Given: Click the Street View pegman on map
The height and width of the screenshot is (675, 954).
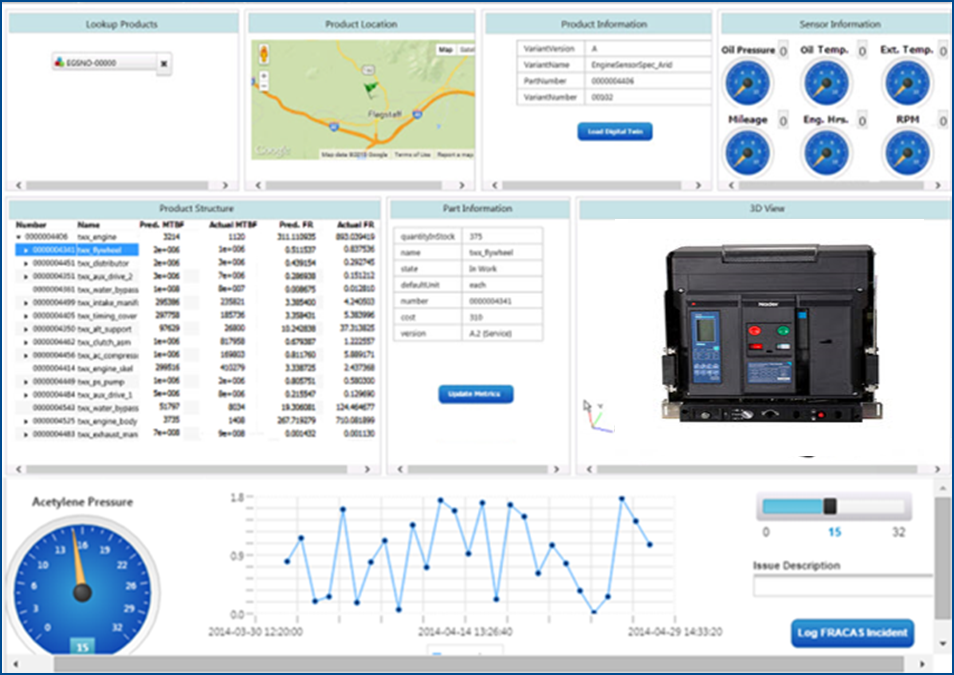Looking at the screenshot, I should 263,53.
